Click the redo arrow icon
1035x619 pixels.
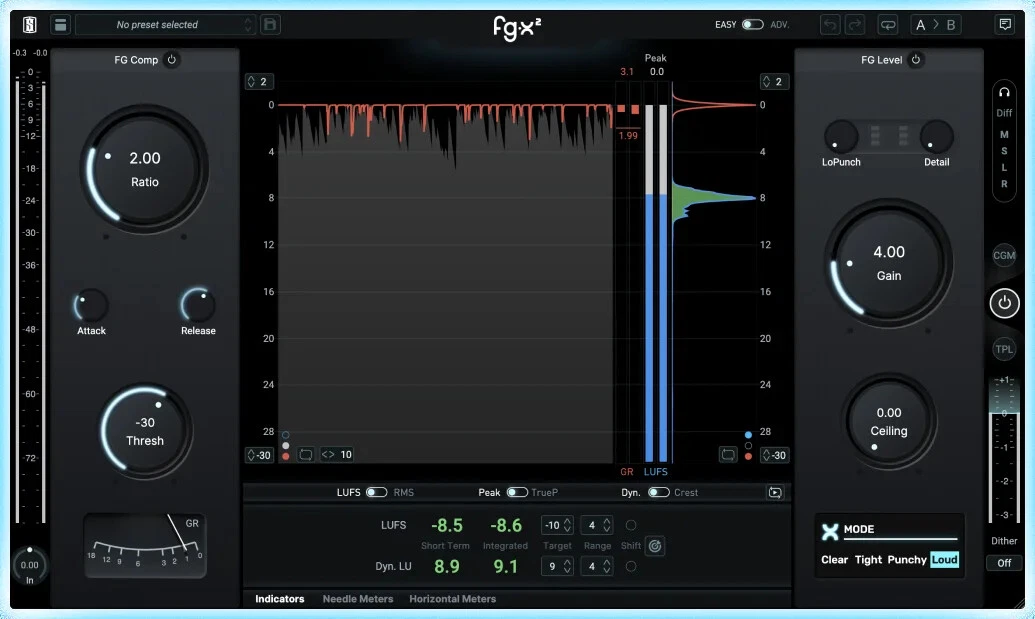(855, 25)
